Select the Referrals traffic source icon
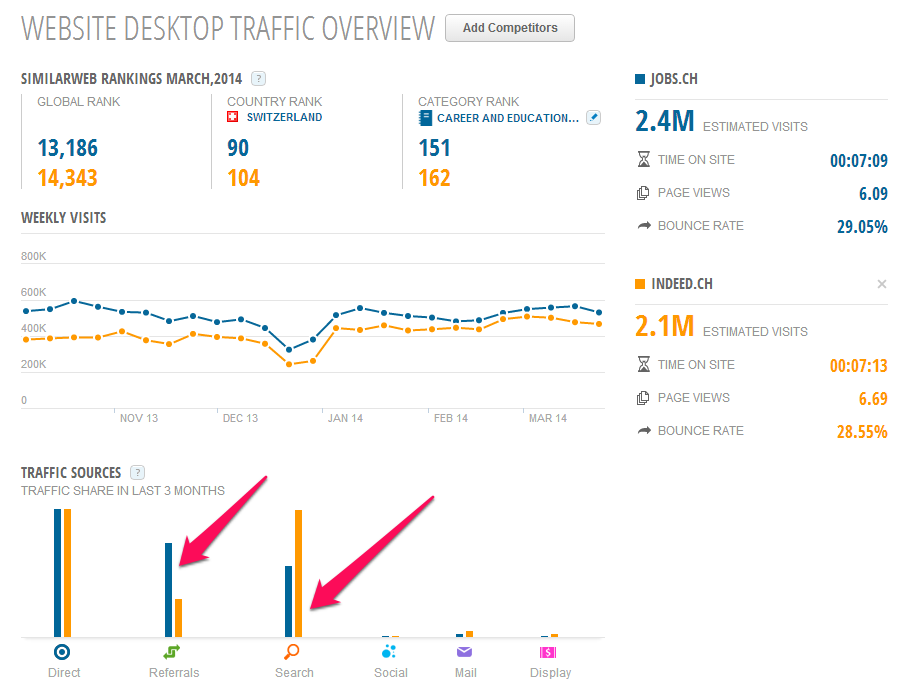The image size is (920, 686). tap(172, 652)
